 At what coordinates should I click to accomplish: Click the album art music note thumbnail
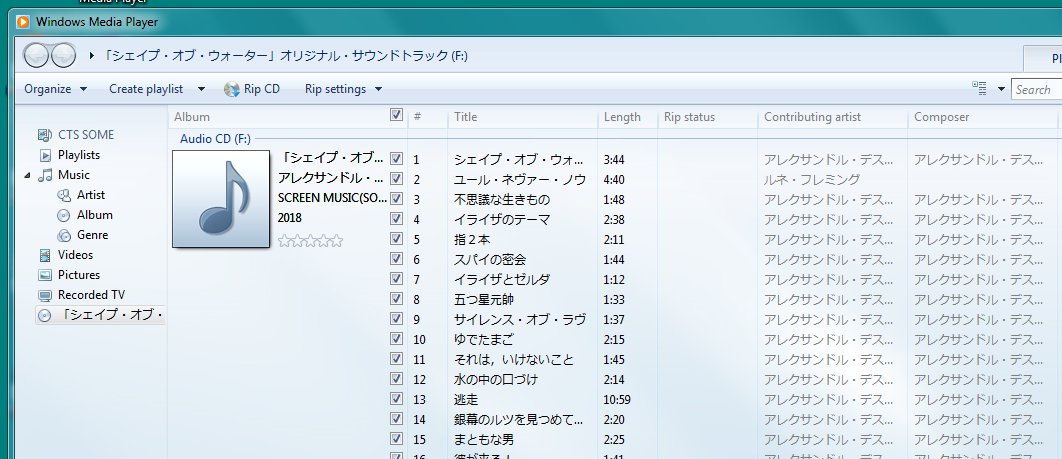tap(221, 198)
